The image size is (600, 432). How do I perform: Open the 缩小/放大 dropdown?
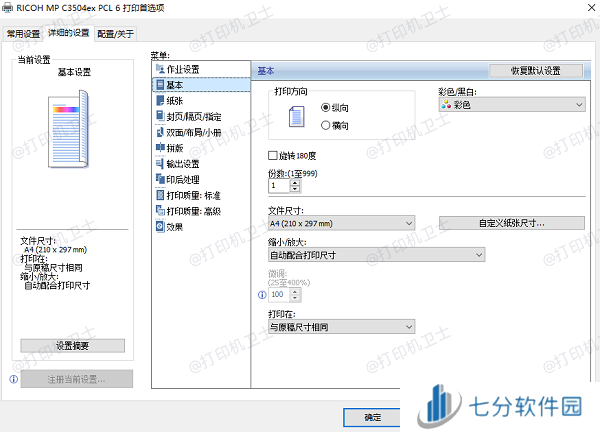[x=377, y=255]
